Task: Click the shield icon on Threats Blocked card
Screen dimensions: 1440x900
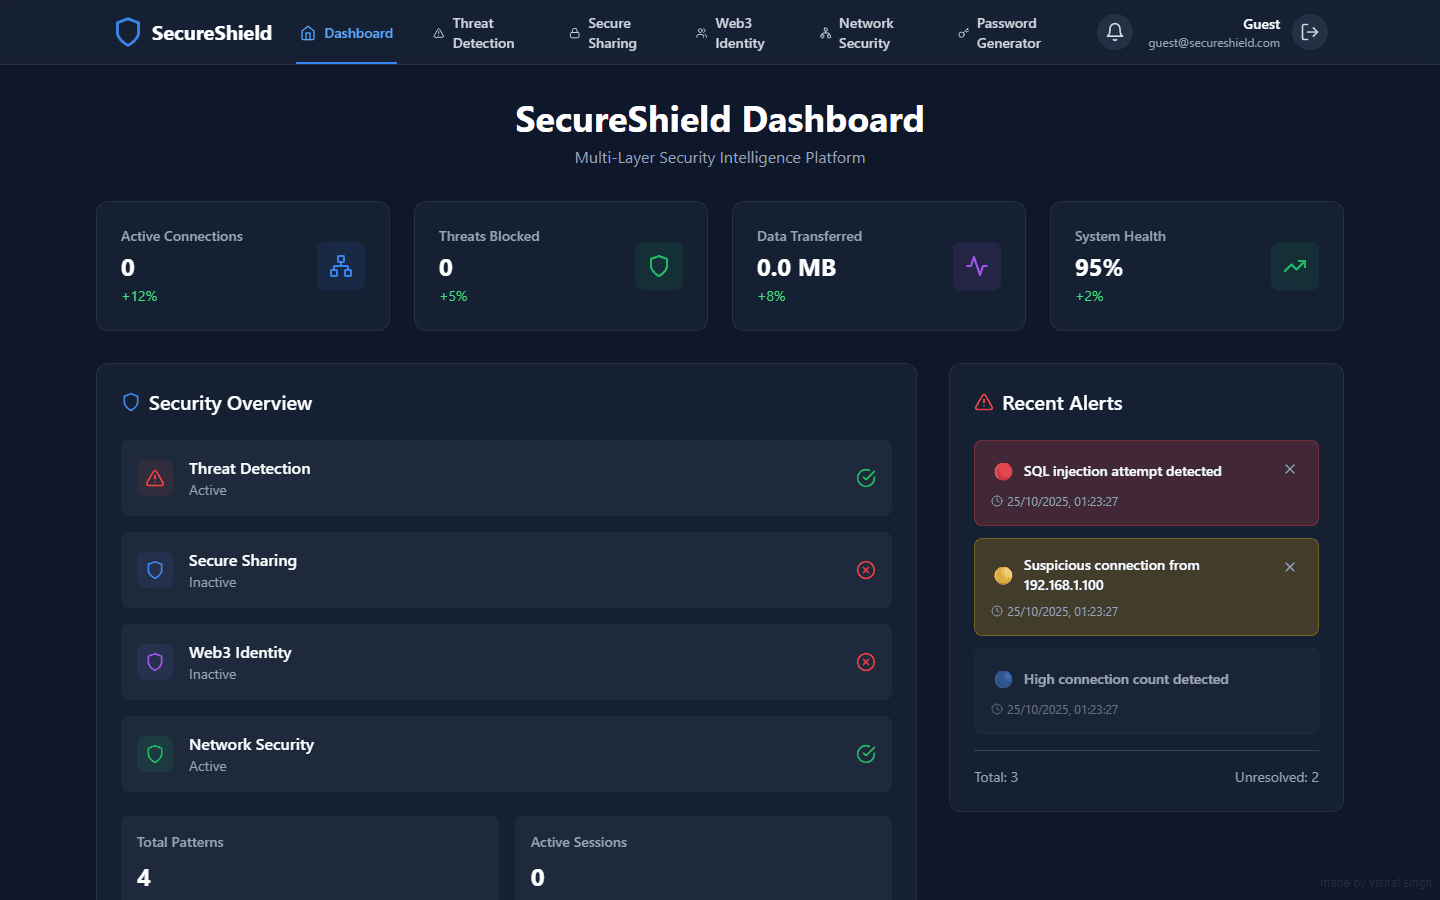Action: pos(658,266)
